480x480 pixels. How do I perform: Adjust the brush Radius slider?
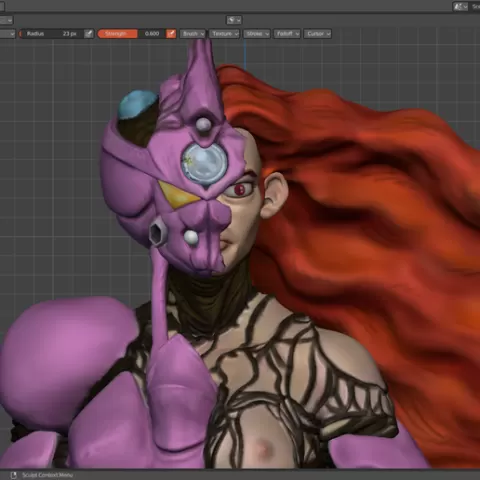point(51,34)
